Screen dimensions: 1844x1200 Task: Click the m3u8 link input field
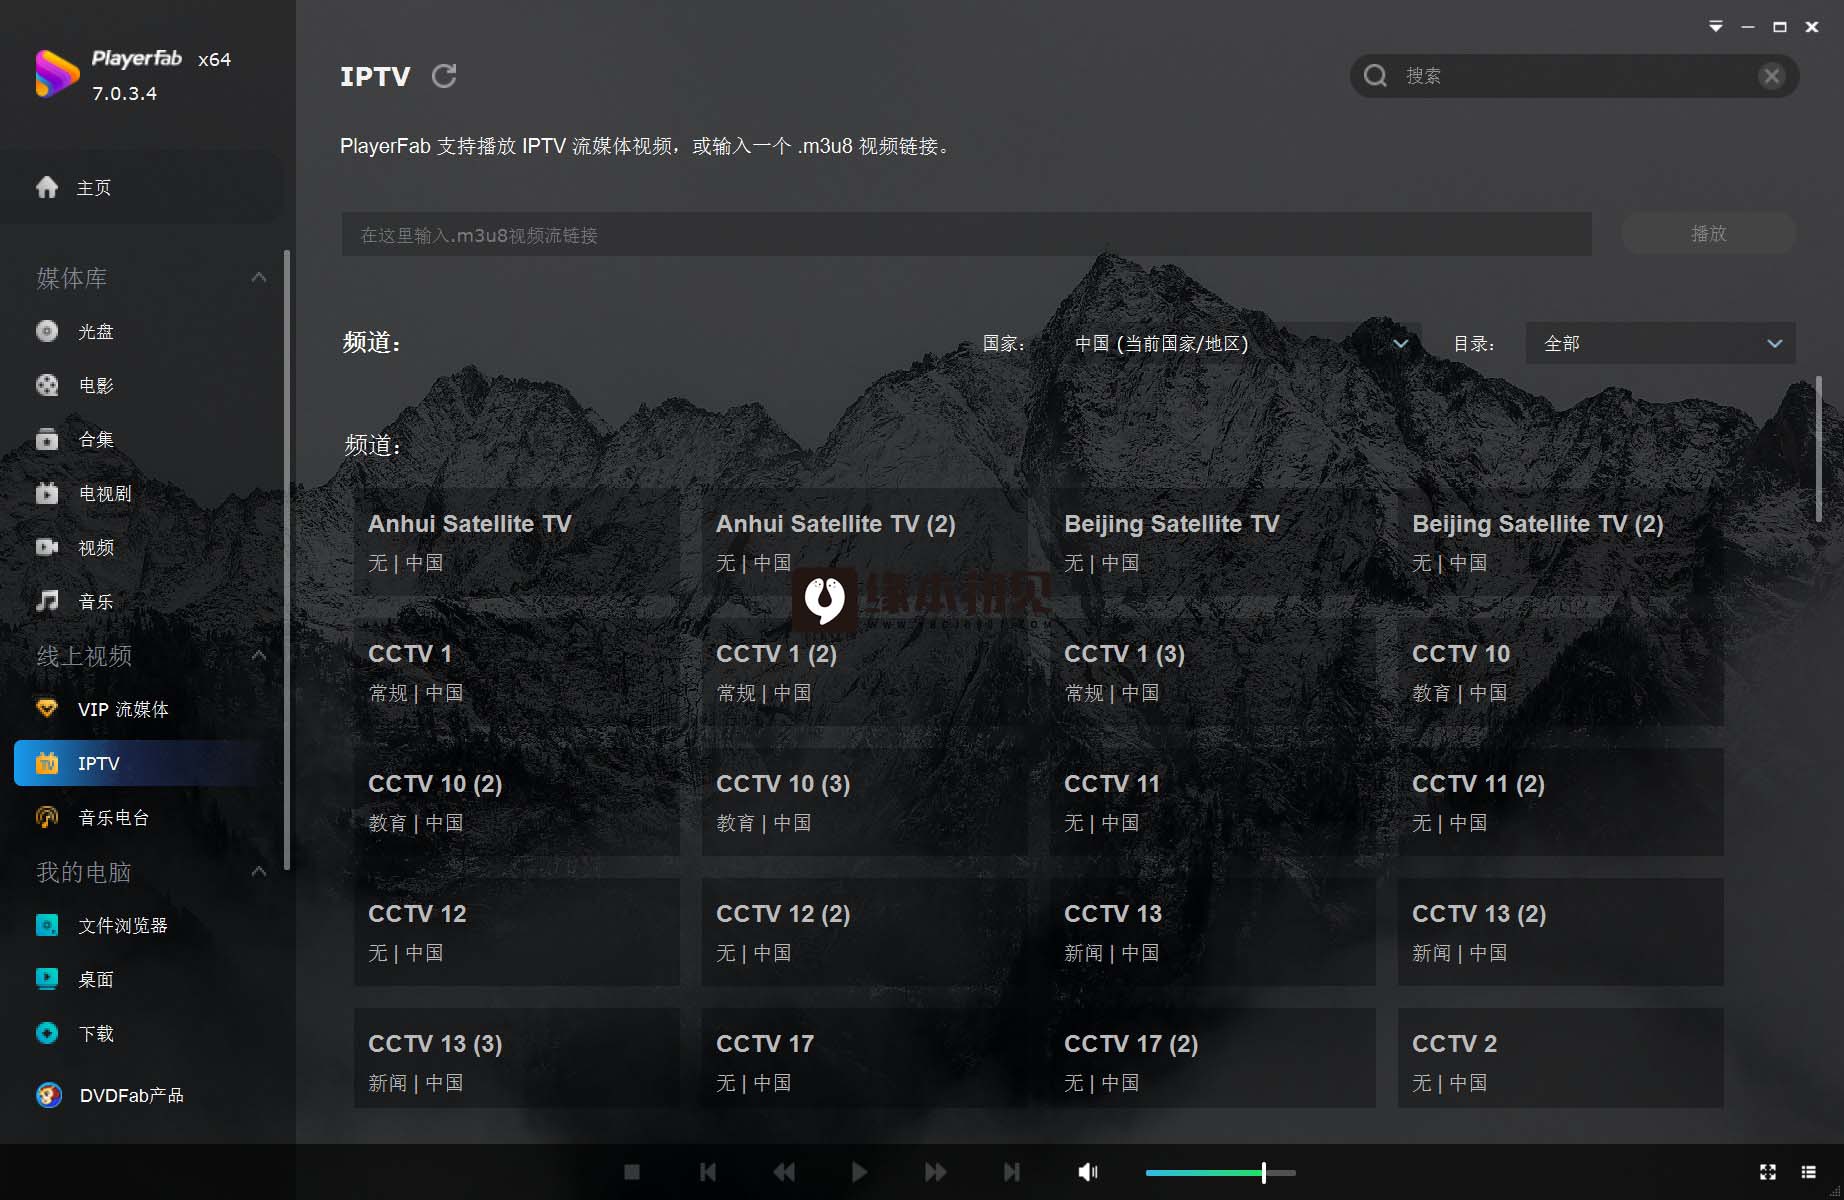coord(966,234)
